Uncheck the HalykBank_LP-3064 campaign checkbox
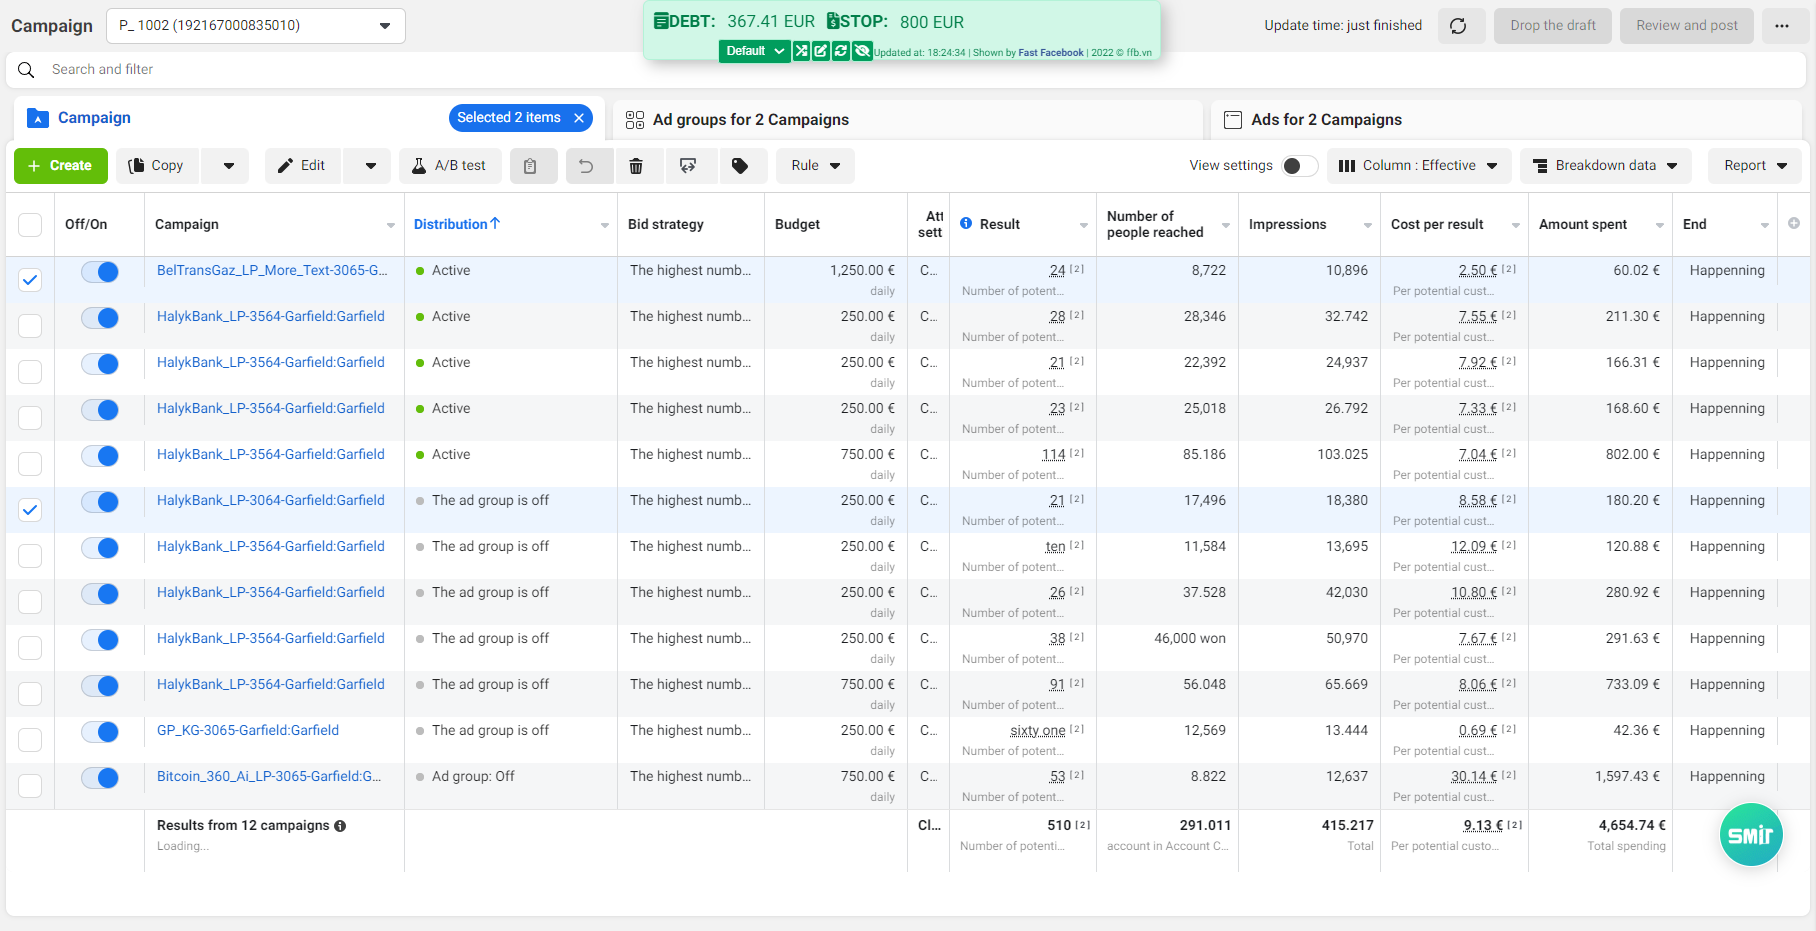This screenshot has height=931, width=1816. pos(30,510)
